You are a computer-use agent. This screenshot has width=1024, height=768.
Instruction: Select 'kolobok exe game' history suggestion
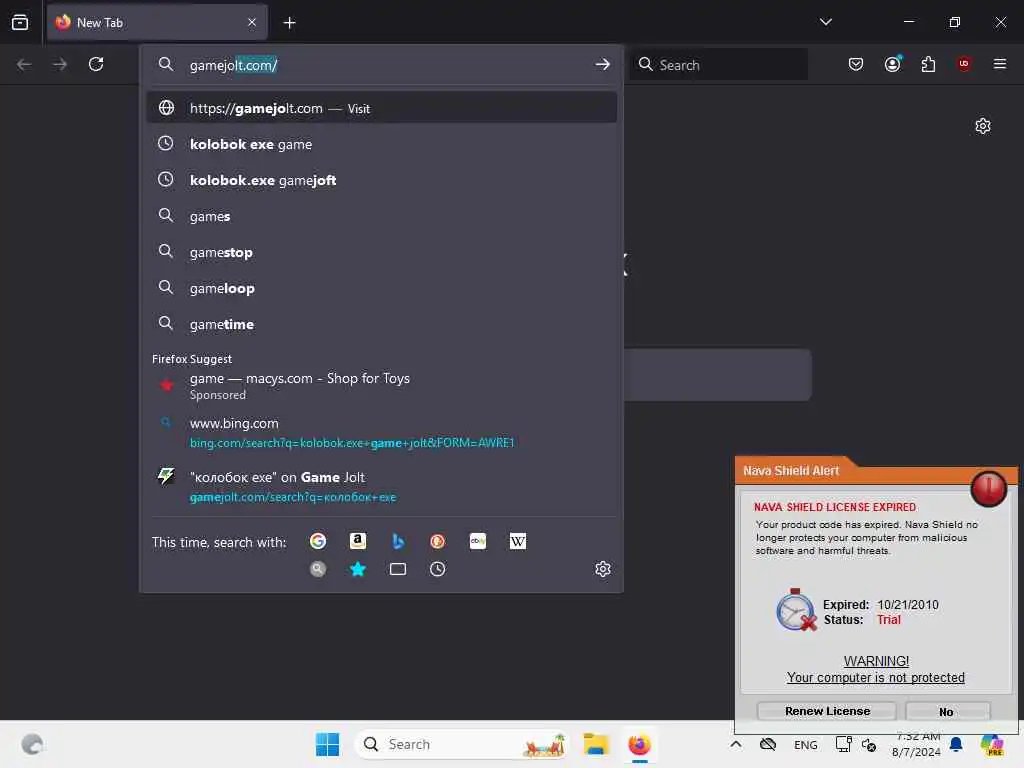[382, 144]
